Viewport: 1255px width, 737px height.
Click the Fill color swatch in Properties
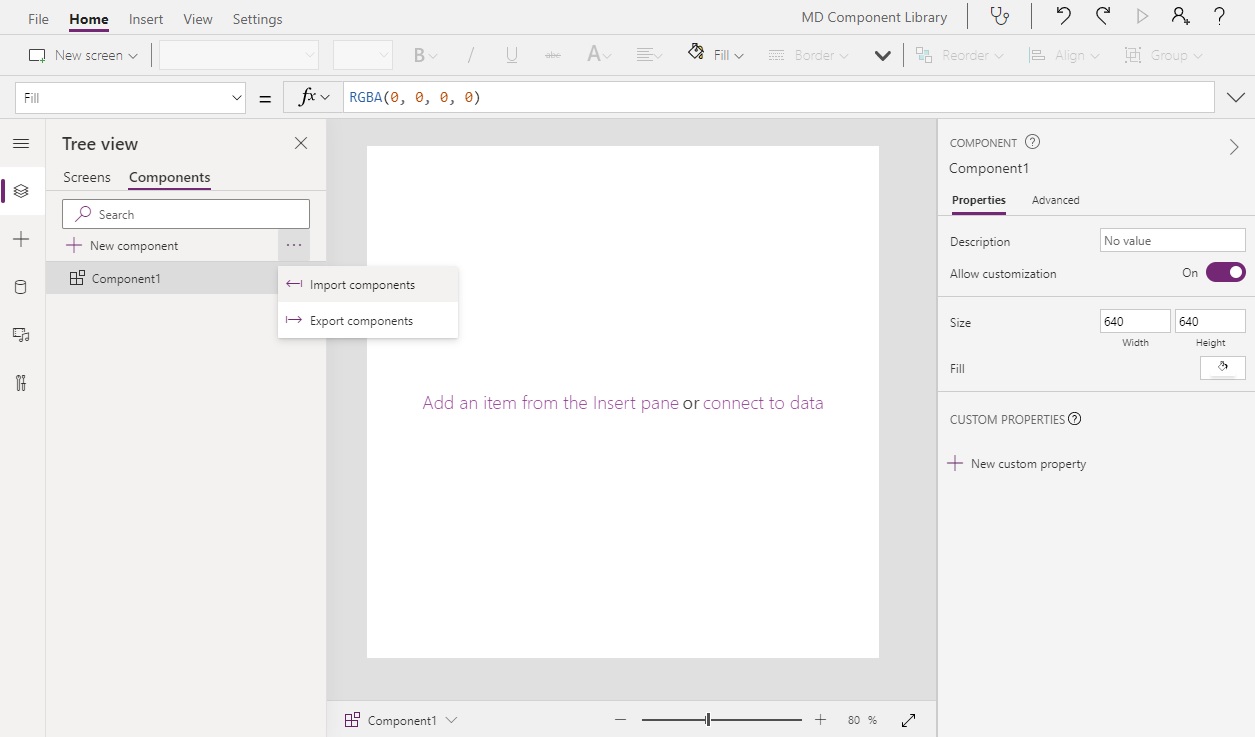1222,368
